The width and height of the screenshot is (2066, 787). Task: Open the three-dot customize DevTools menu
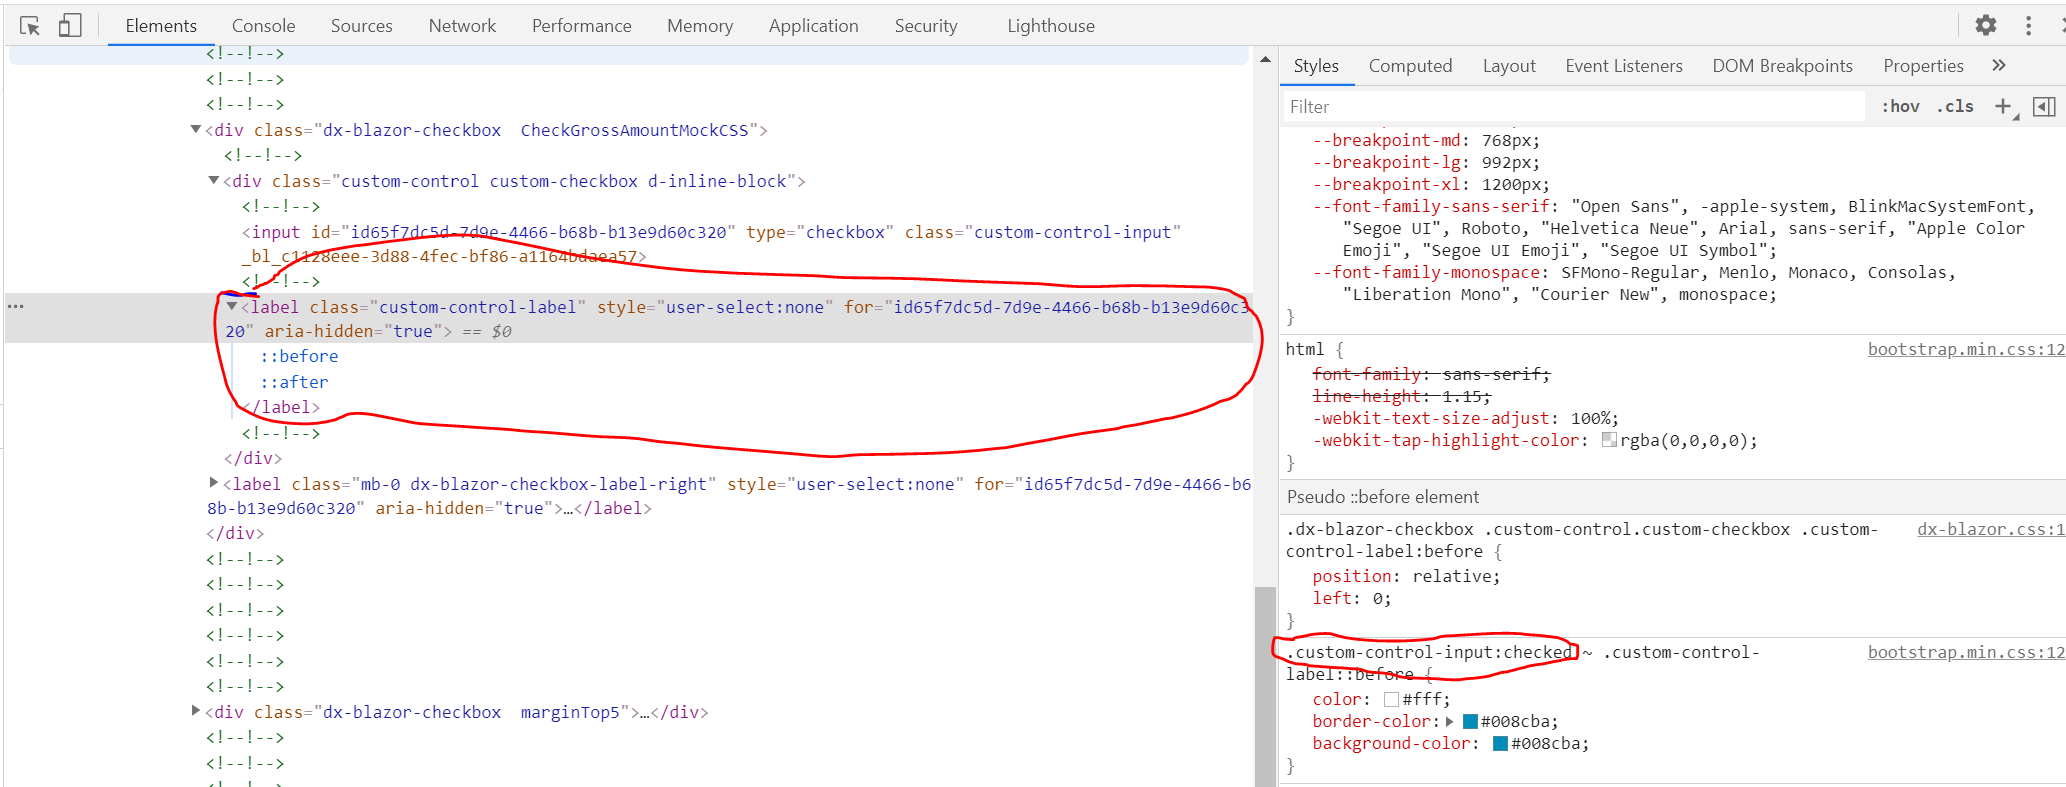point(2028,26)
